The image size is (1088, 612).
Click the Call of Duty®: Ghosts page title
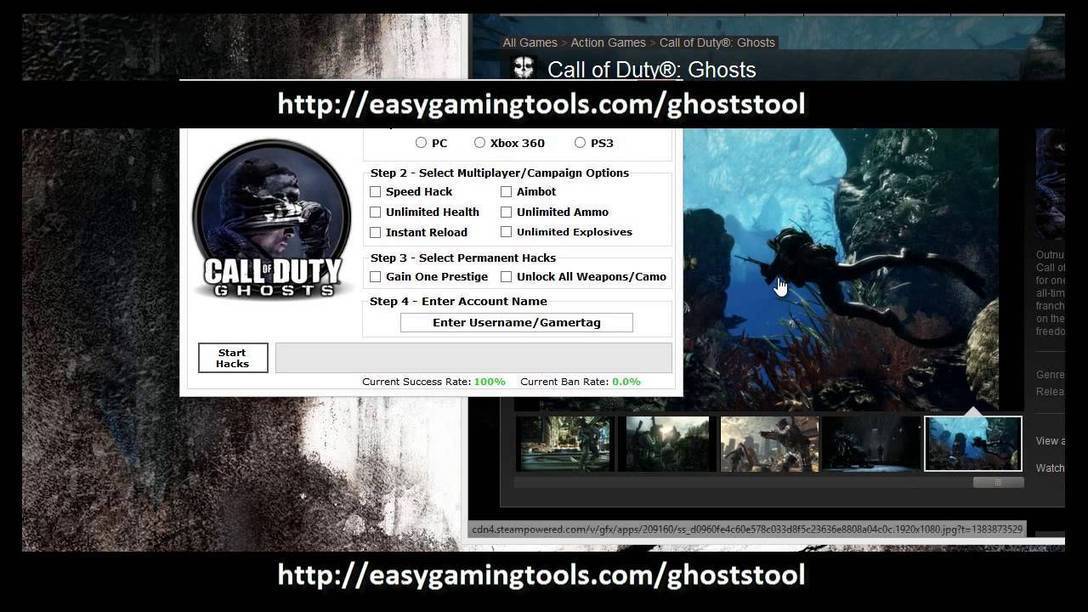652,69
